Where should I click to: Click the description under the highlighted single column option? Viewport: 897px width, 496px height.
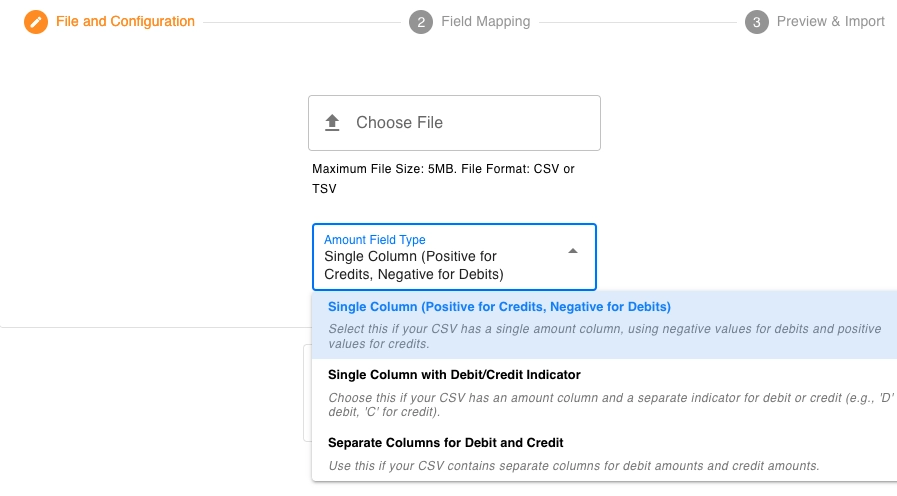604,336
